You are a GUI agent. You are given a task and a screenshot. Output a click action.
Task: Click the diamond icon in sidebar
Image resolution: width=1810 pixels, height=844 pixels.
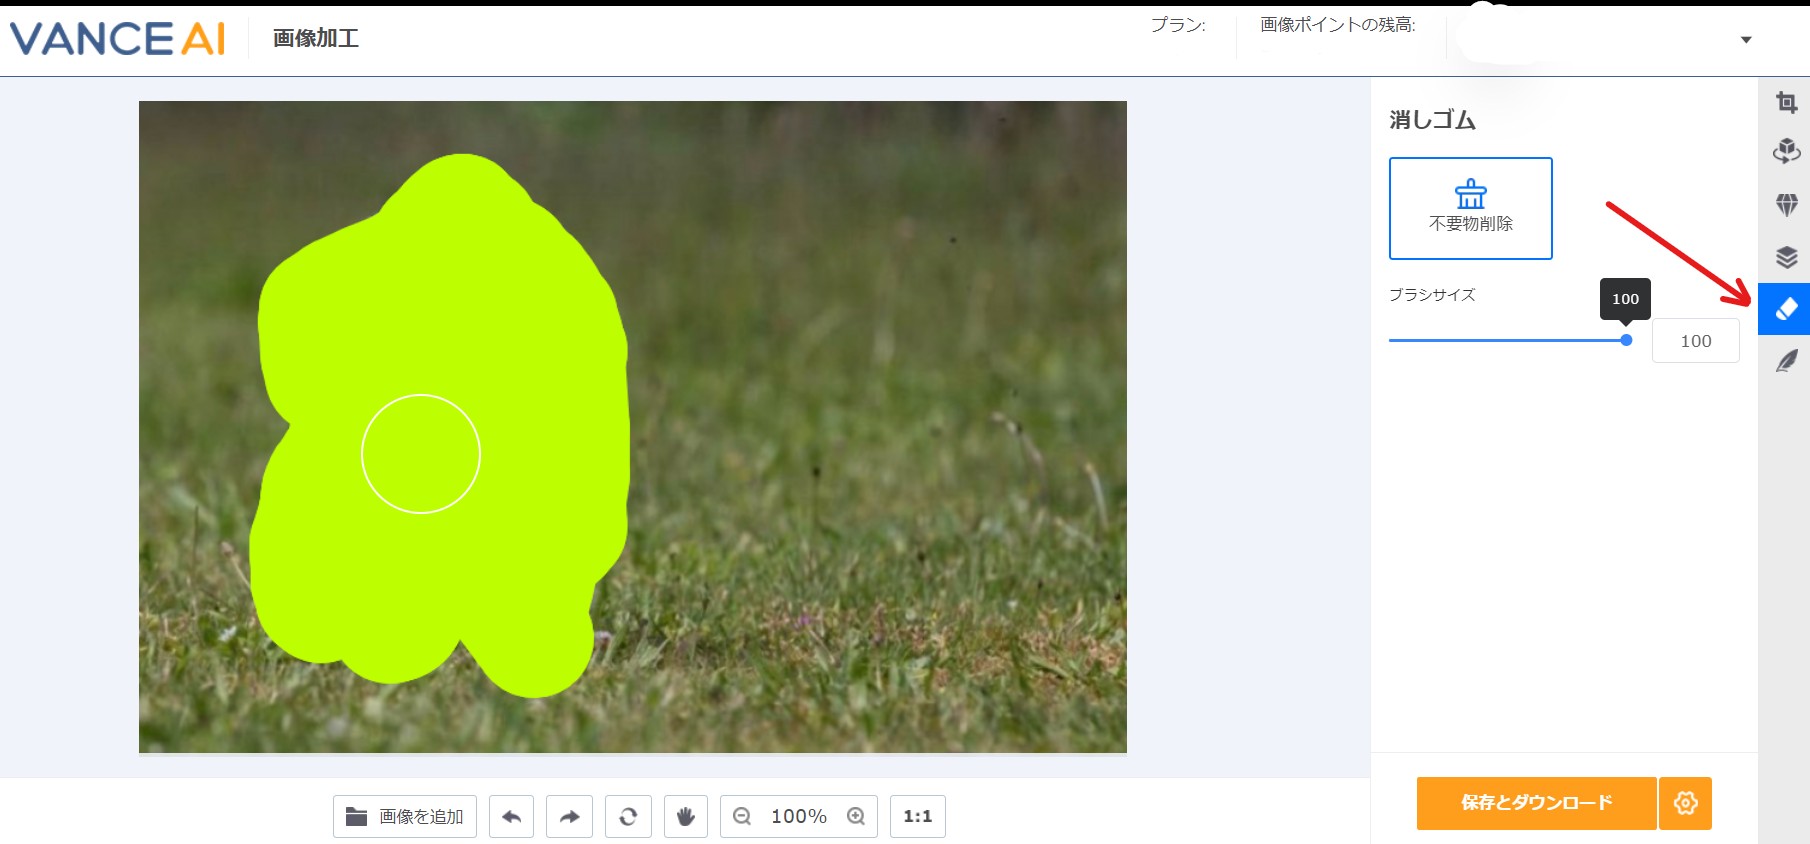(x=1786, y=205)
